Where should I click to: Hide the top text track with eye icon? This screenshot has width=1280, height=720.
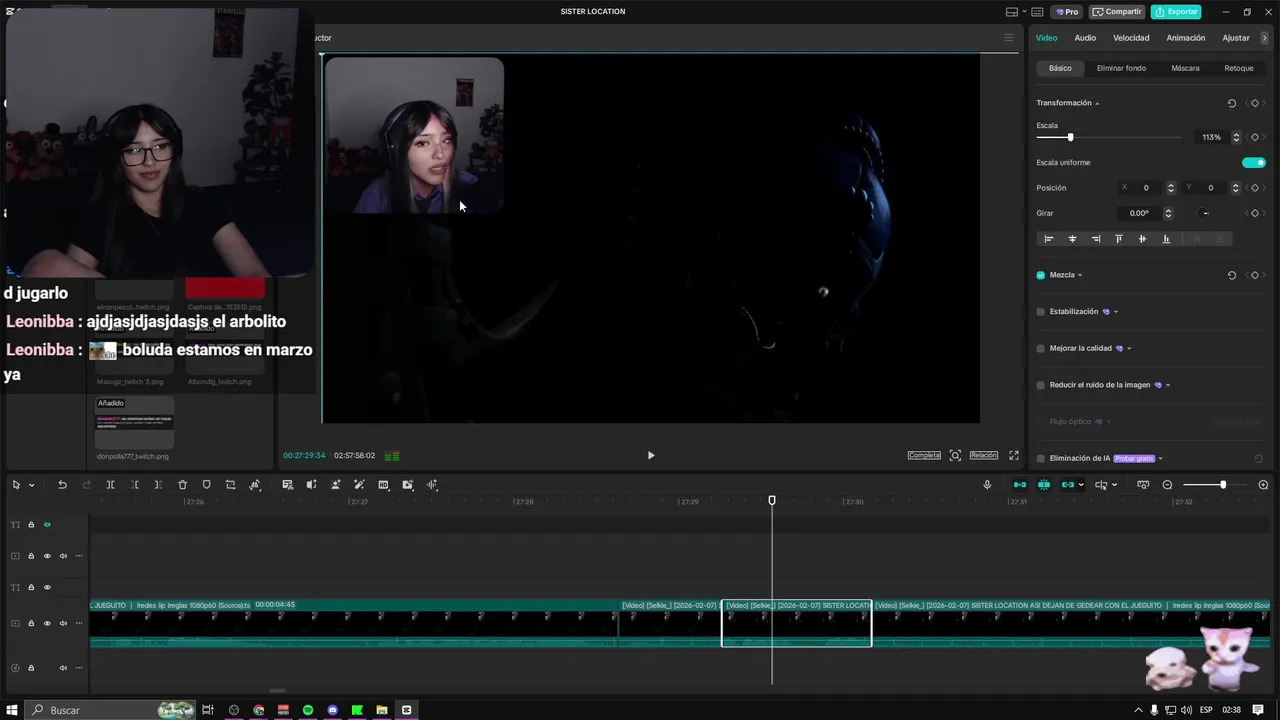point(47,524)
